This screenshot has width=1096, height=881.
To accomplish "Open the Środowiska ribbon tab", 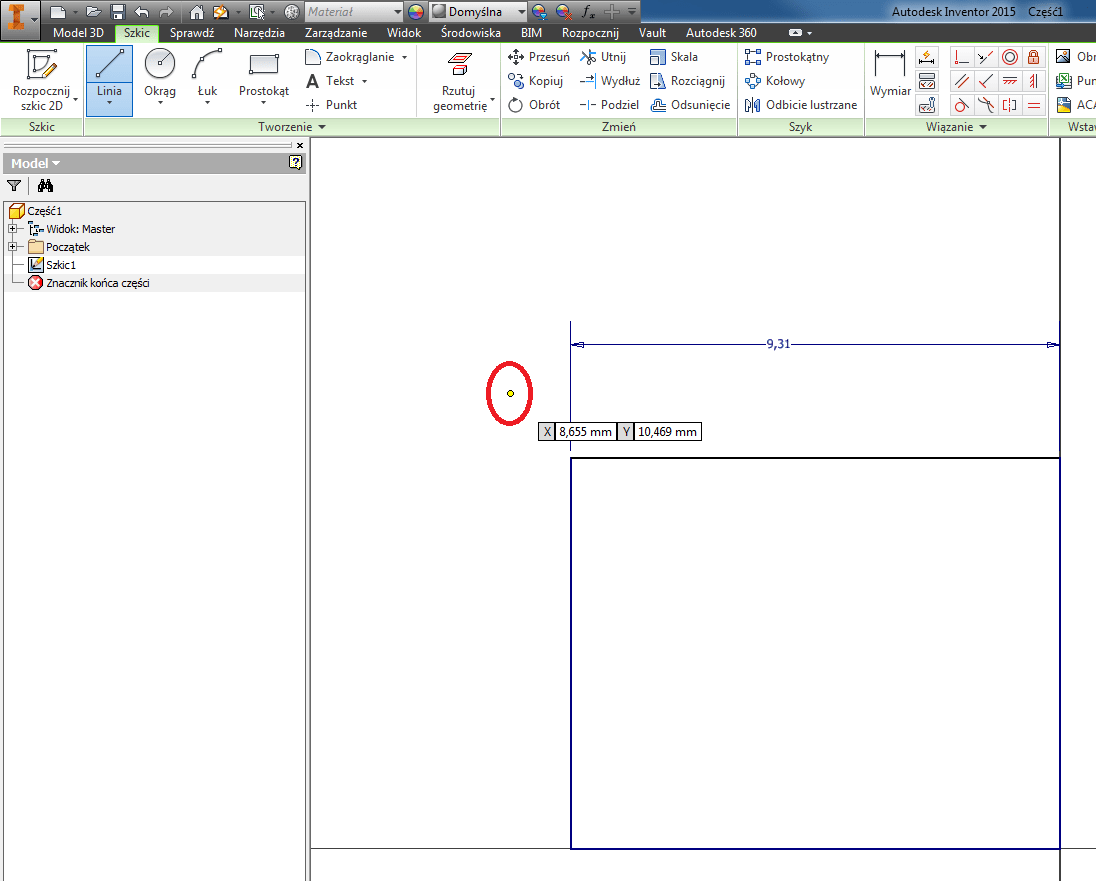I will pos(470,33).
